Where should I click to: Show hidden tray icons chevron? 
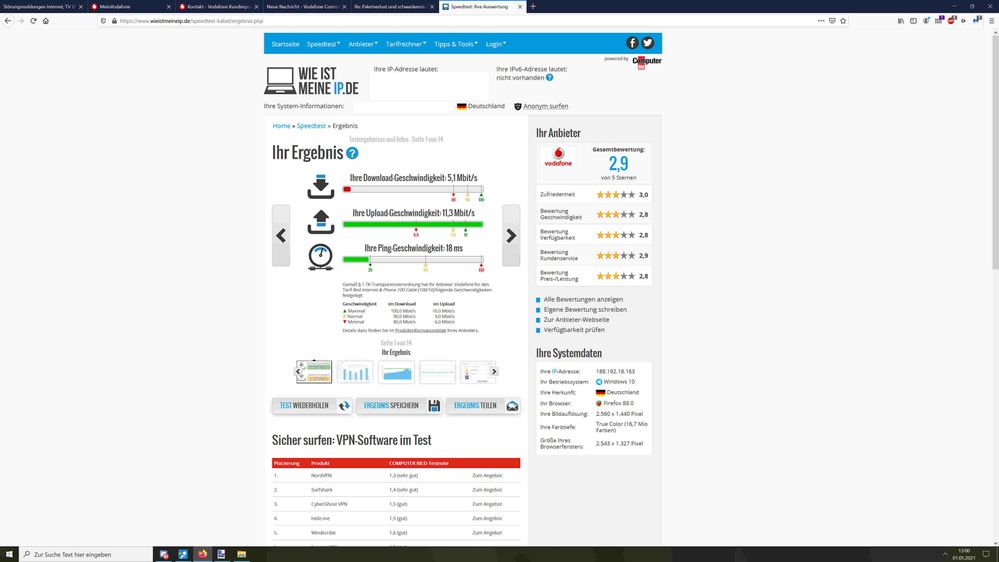(x=945, y=554)
